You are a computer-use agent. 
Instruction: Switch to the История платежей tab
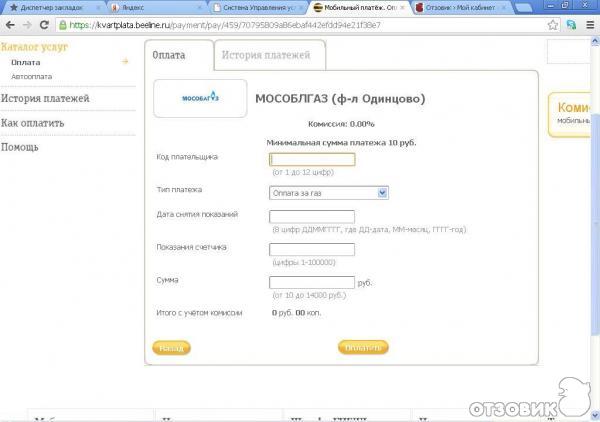[x=266, y=56]
